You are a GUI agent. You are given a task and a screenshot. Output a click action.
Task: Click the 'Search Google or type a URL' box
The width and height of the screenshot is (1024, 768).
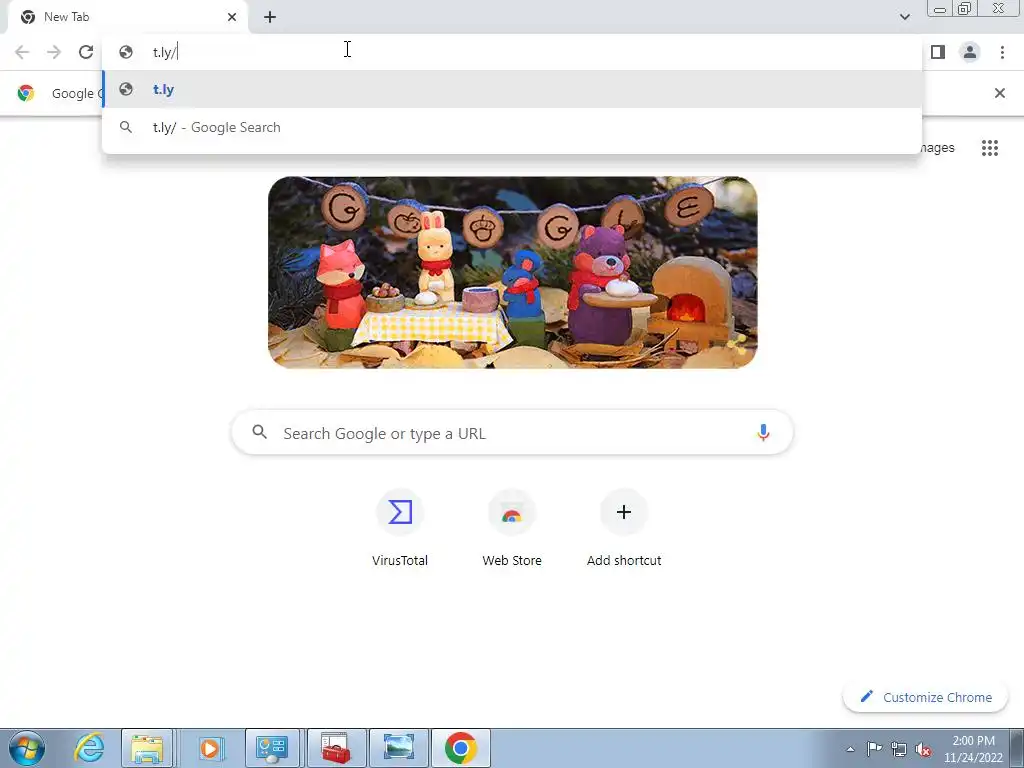513,433
